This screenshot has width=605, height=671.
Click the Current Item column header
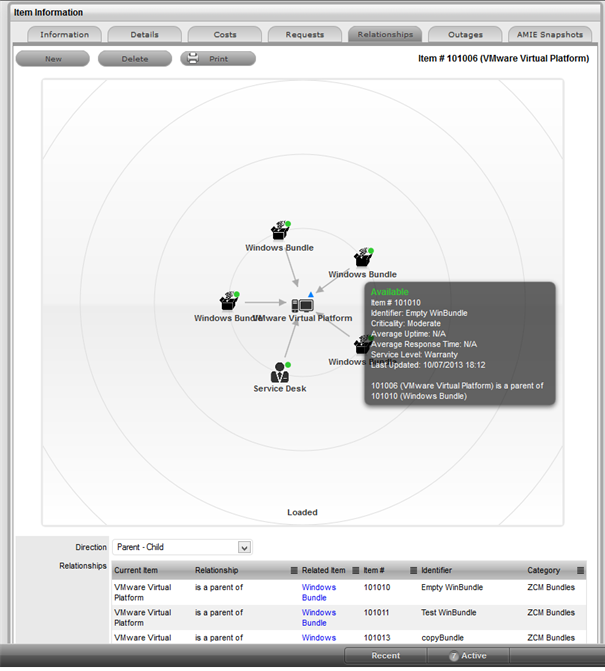tap(136, 570)
